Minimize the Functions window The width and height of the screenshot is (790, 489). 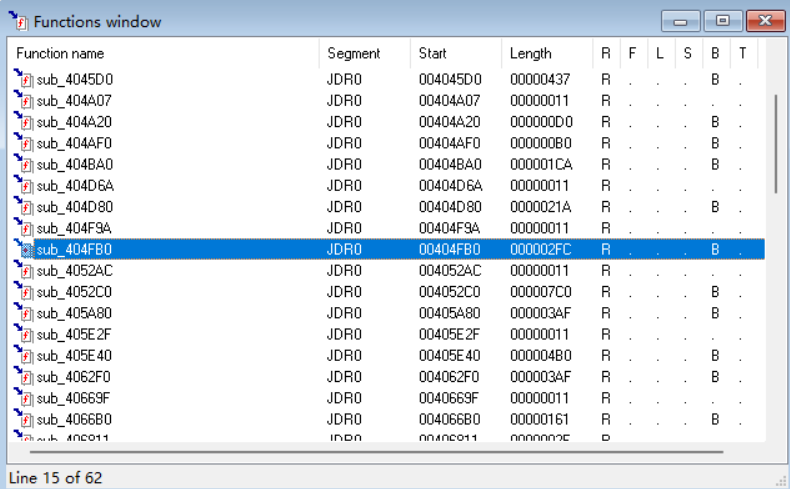pos(680,21)
